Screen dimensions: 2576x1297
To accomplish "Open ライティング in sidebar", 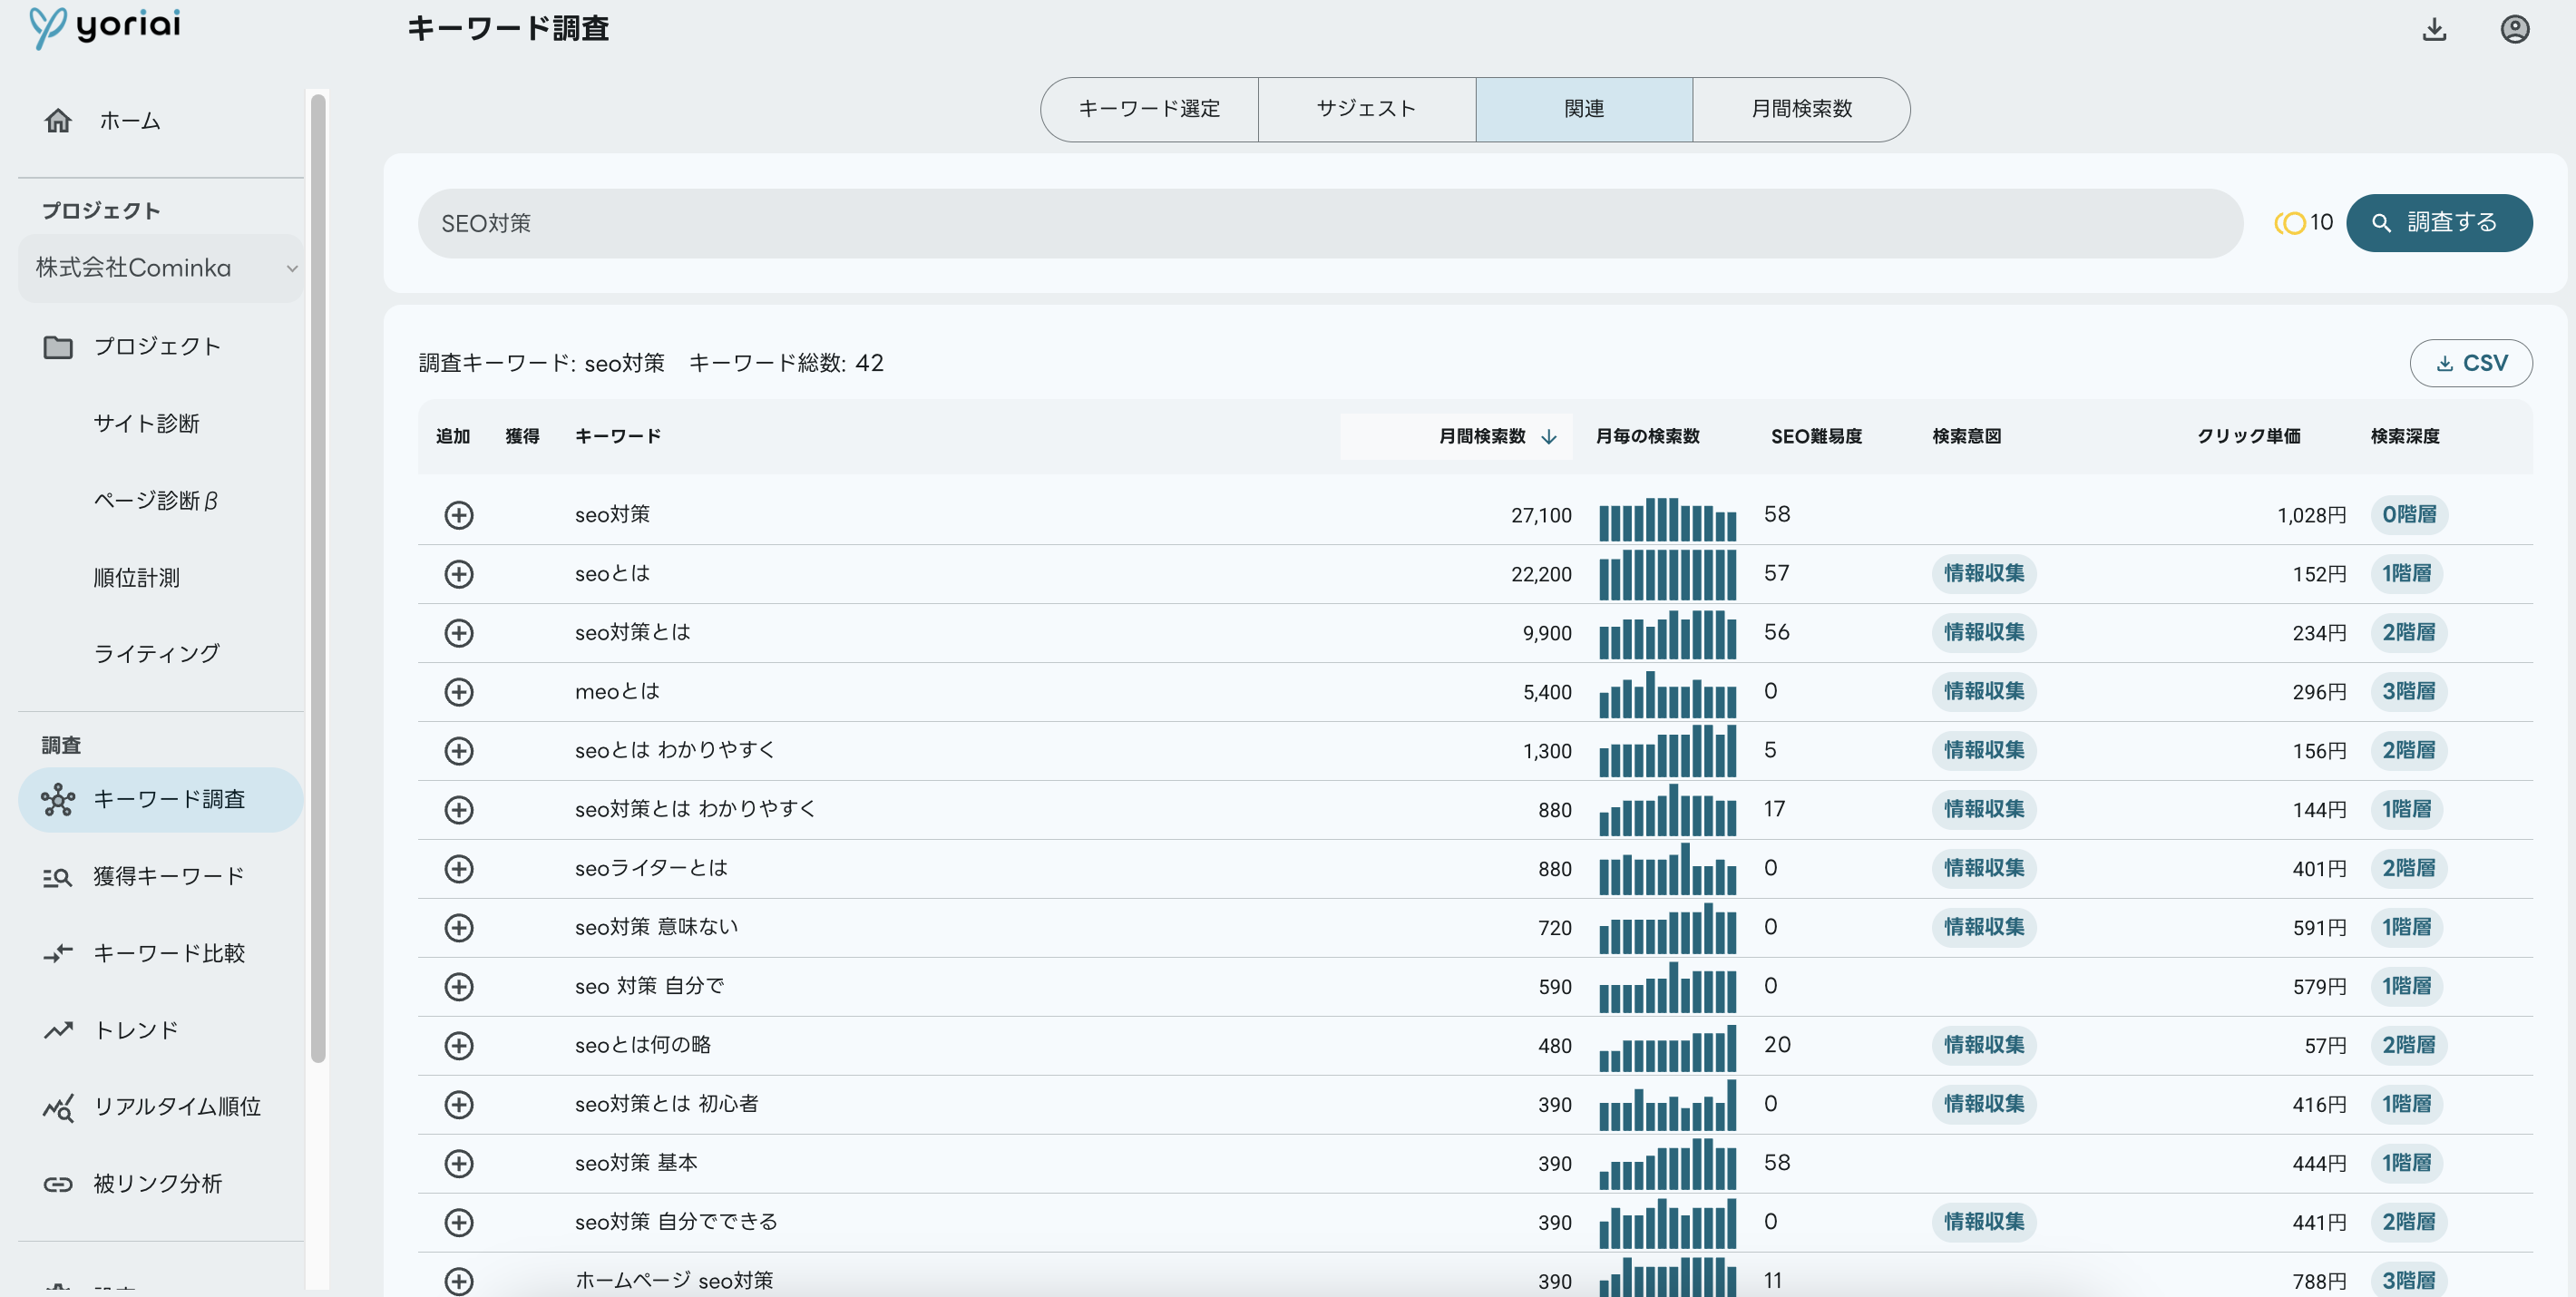I will click(x=157, y=653).
